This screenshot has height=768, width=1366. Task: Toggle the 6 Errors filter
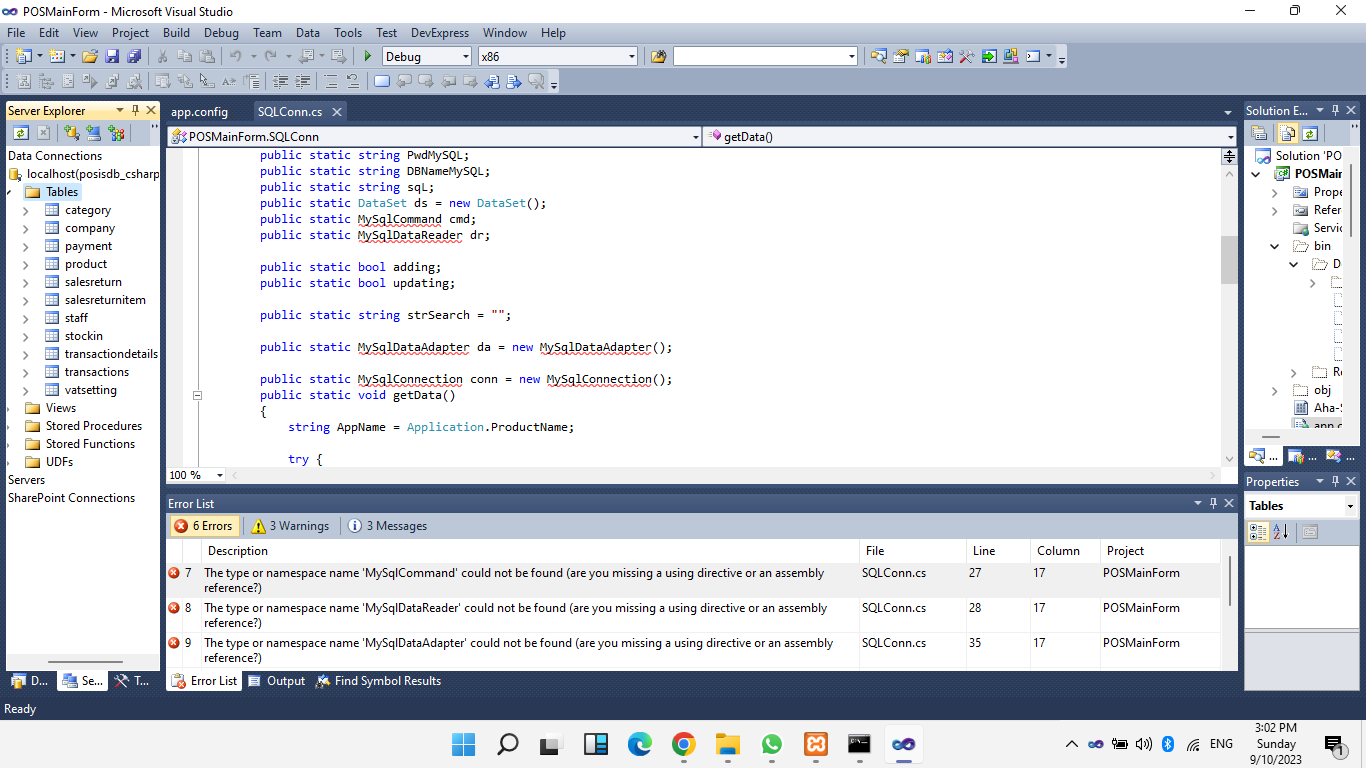[x=204, y=526]
